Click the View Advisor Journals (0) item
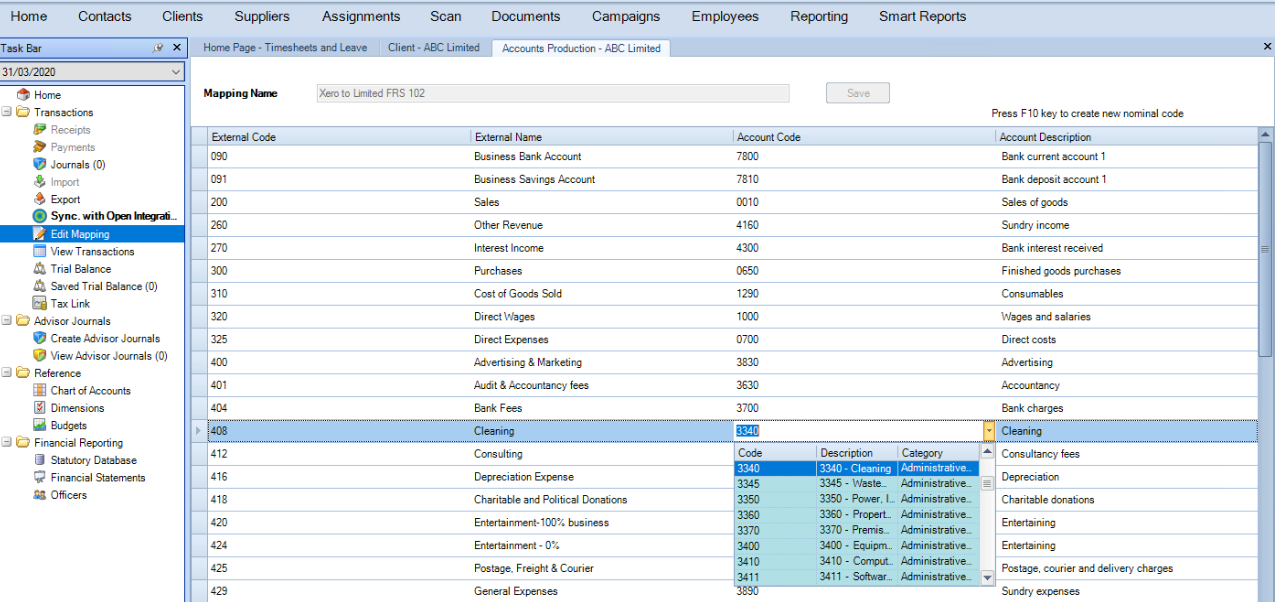This screenshot has height=602, width=1275. (x=109, y=356)
